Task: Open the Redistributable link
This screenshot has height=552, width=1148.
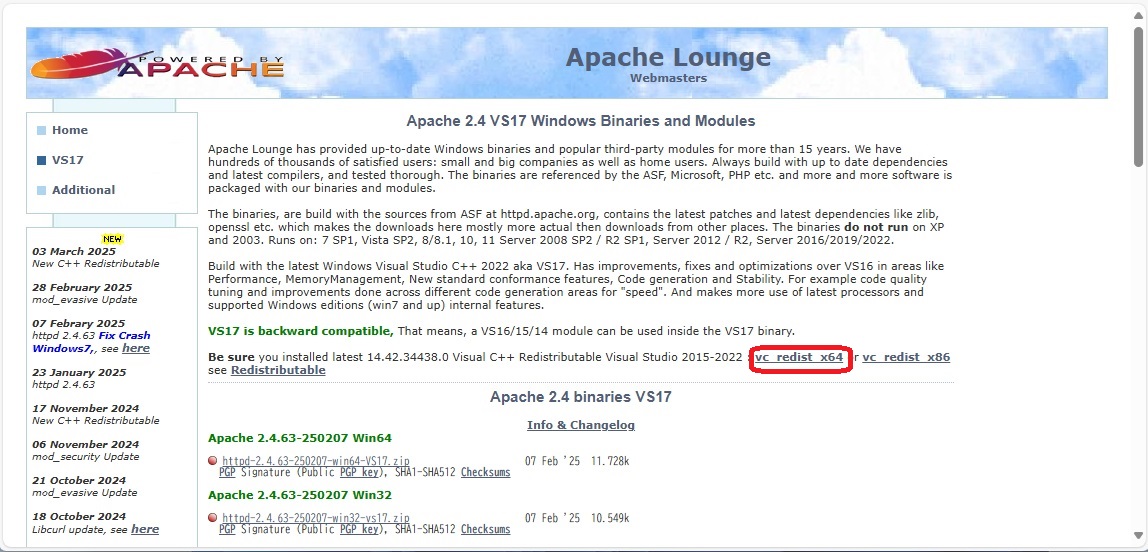Action: point(278,370)
